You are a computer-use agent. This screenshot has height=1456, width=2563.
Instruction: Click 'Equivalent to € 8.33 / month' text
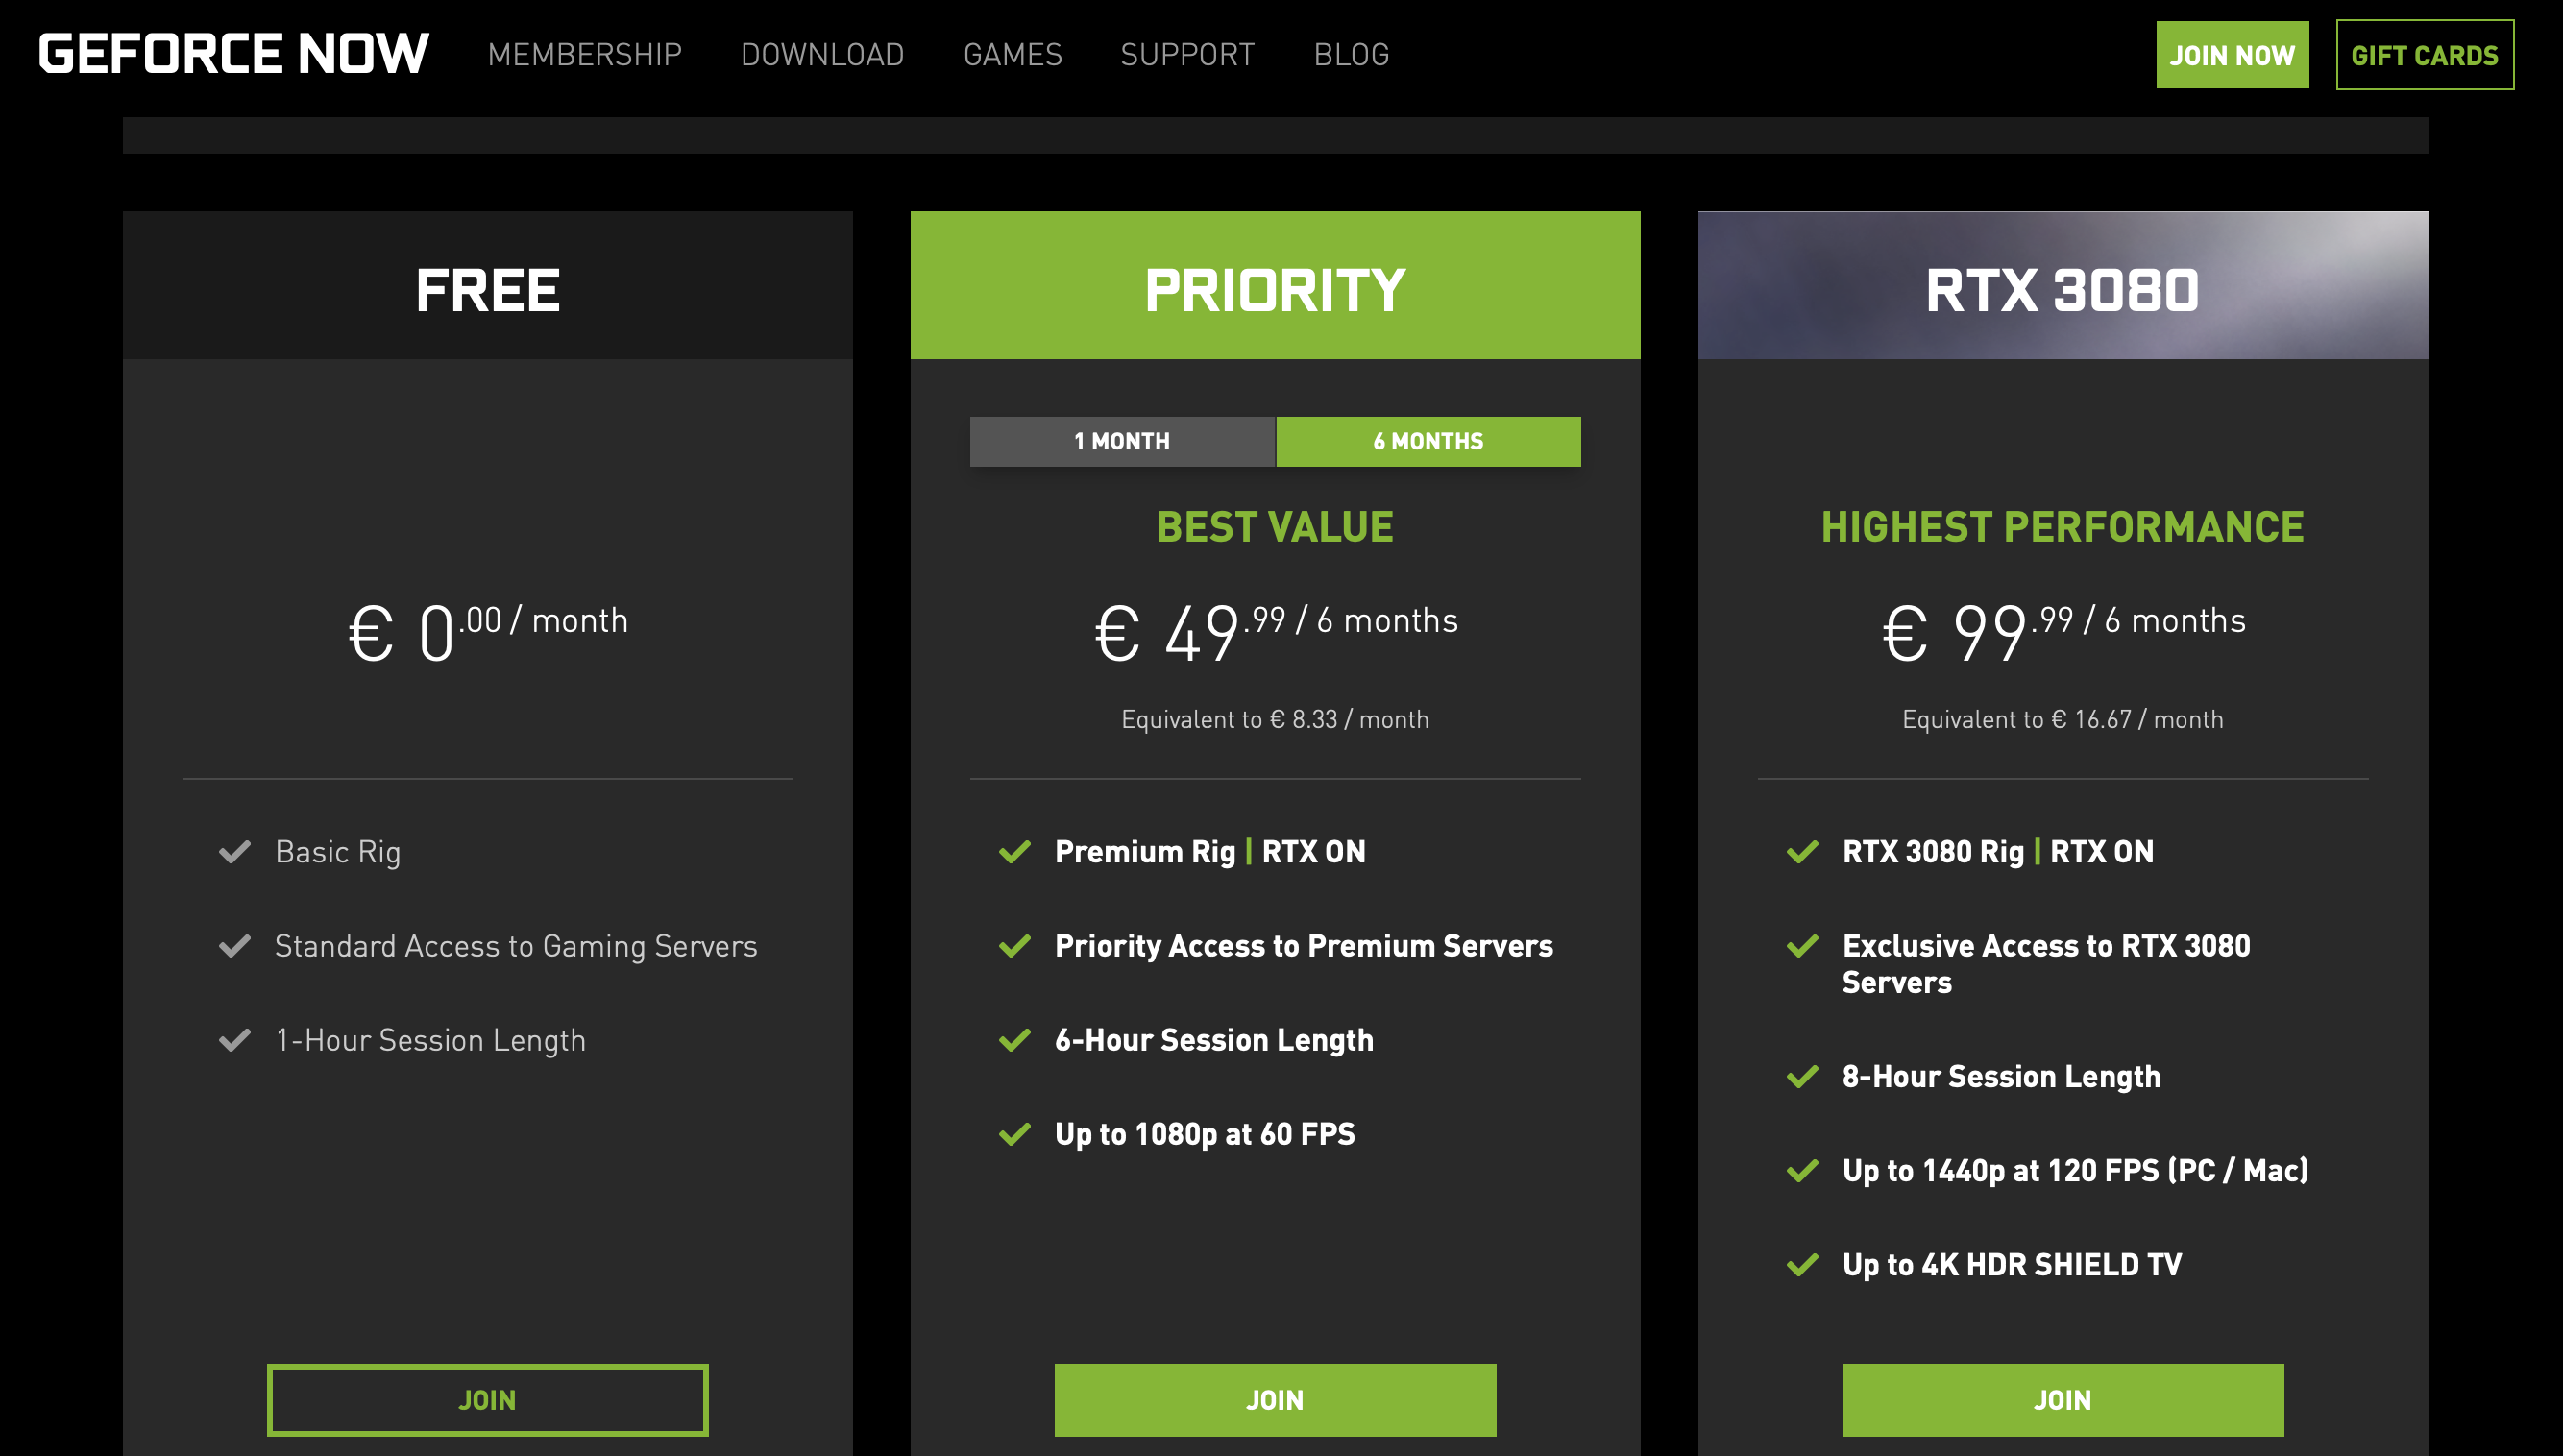[x=1275, y=720]
